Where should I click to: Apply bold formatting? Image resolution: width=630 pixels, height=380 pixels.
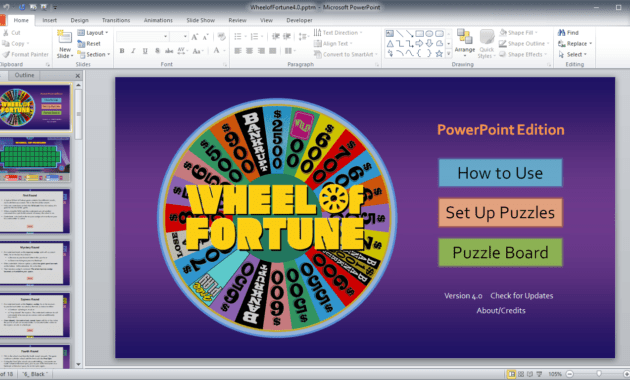tap(122, 51)
